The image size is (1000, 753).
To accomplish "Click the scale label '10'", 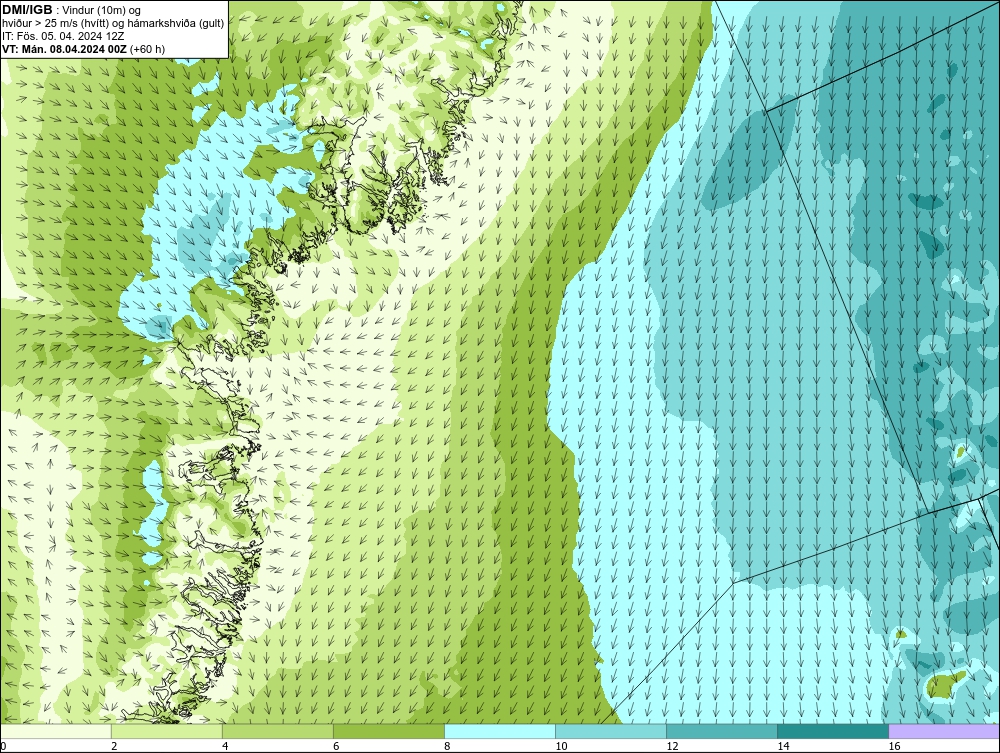I will point(561,746).
